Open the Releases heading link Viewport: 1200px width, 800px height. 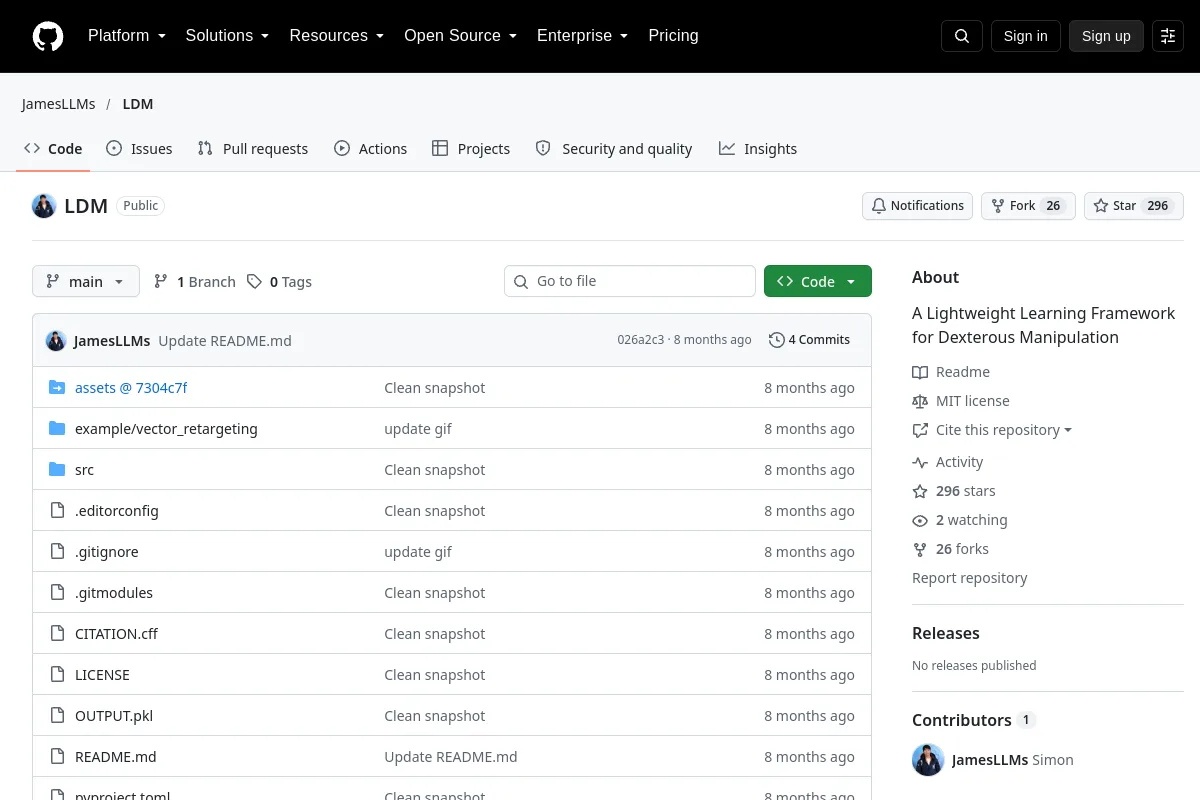[x=946, y=633]
